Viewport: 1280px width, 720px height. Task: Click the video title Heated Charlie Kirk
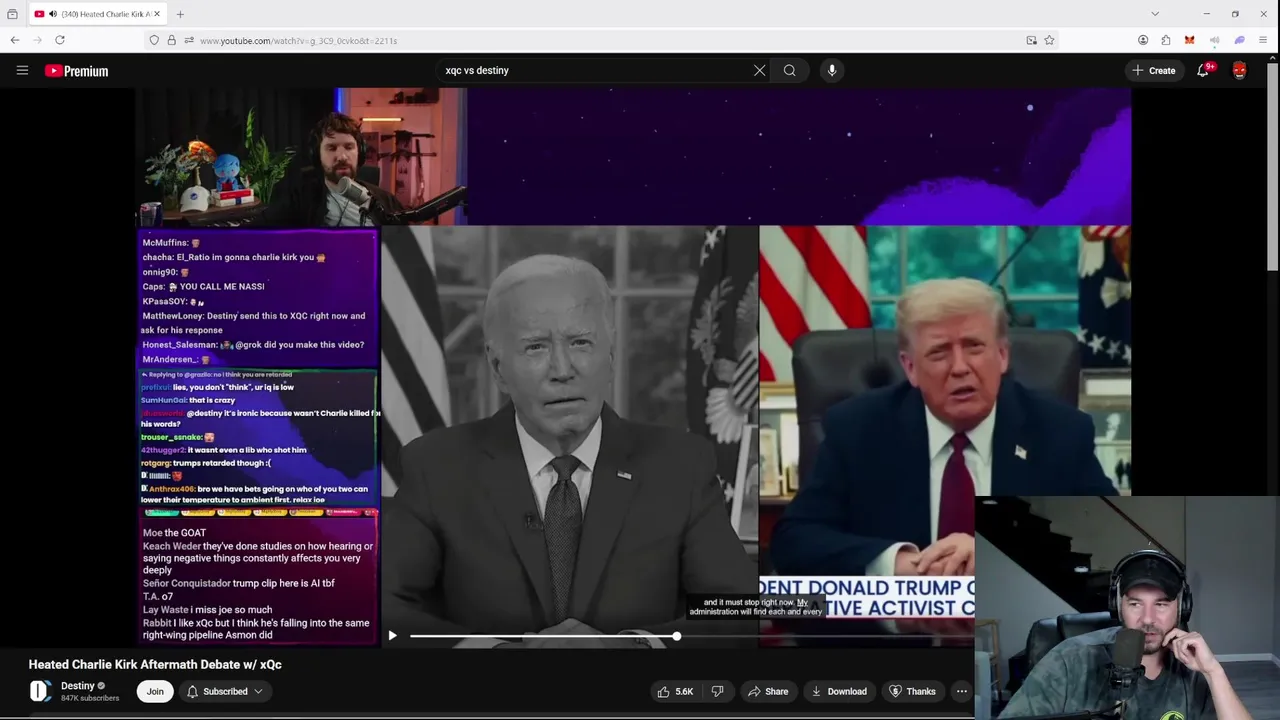point(155,664)
